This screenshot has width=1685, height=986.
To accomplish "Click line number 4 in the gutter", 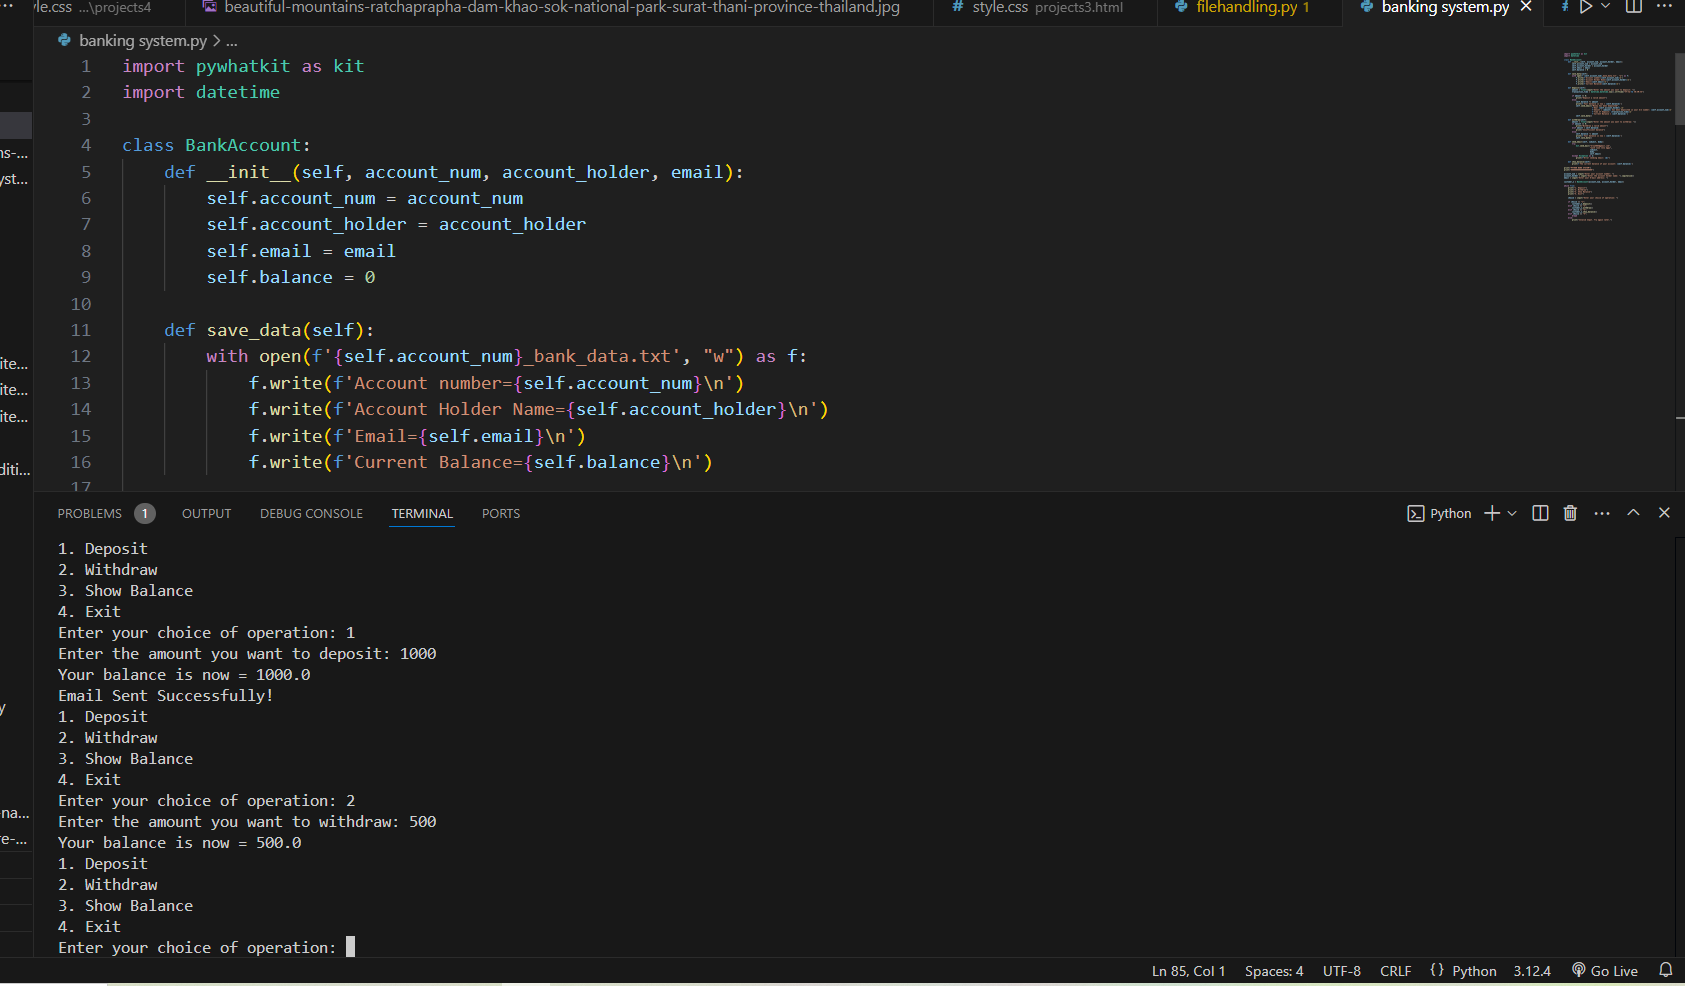I will (86, 145).
